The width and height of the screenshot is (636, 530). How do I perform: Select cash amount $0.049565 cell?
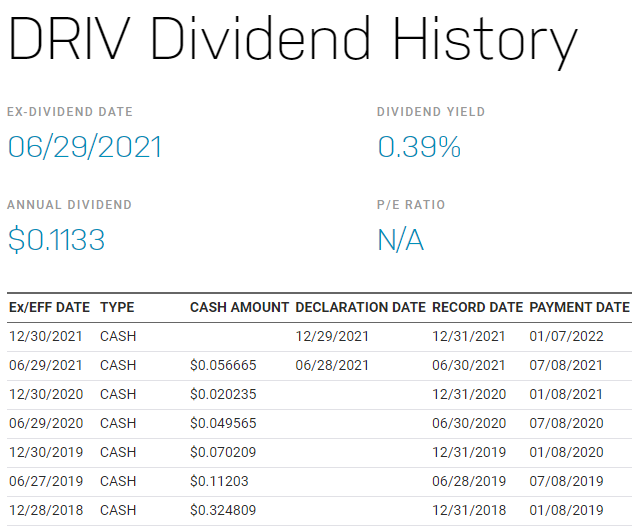pyautogui.click(x=223, y=423)
